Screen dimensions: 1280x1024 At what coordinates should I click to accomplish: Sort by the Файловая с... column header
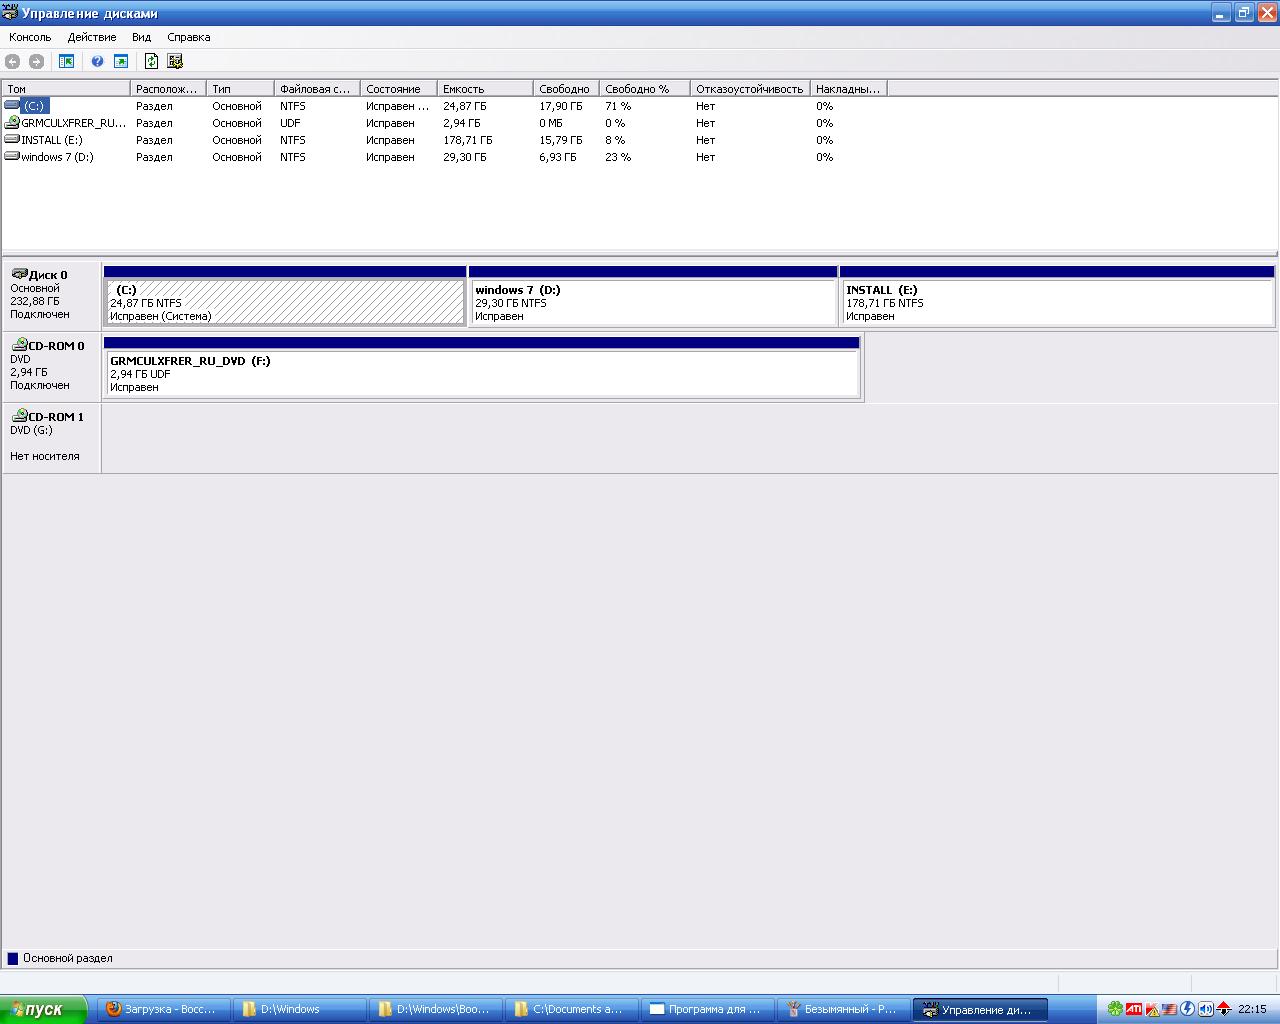click(x=318, y=89)
